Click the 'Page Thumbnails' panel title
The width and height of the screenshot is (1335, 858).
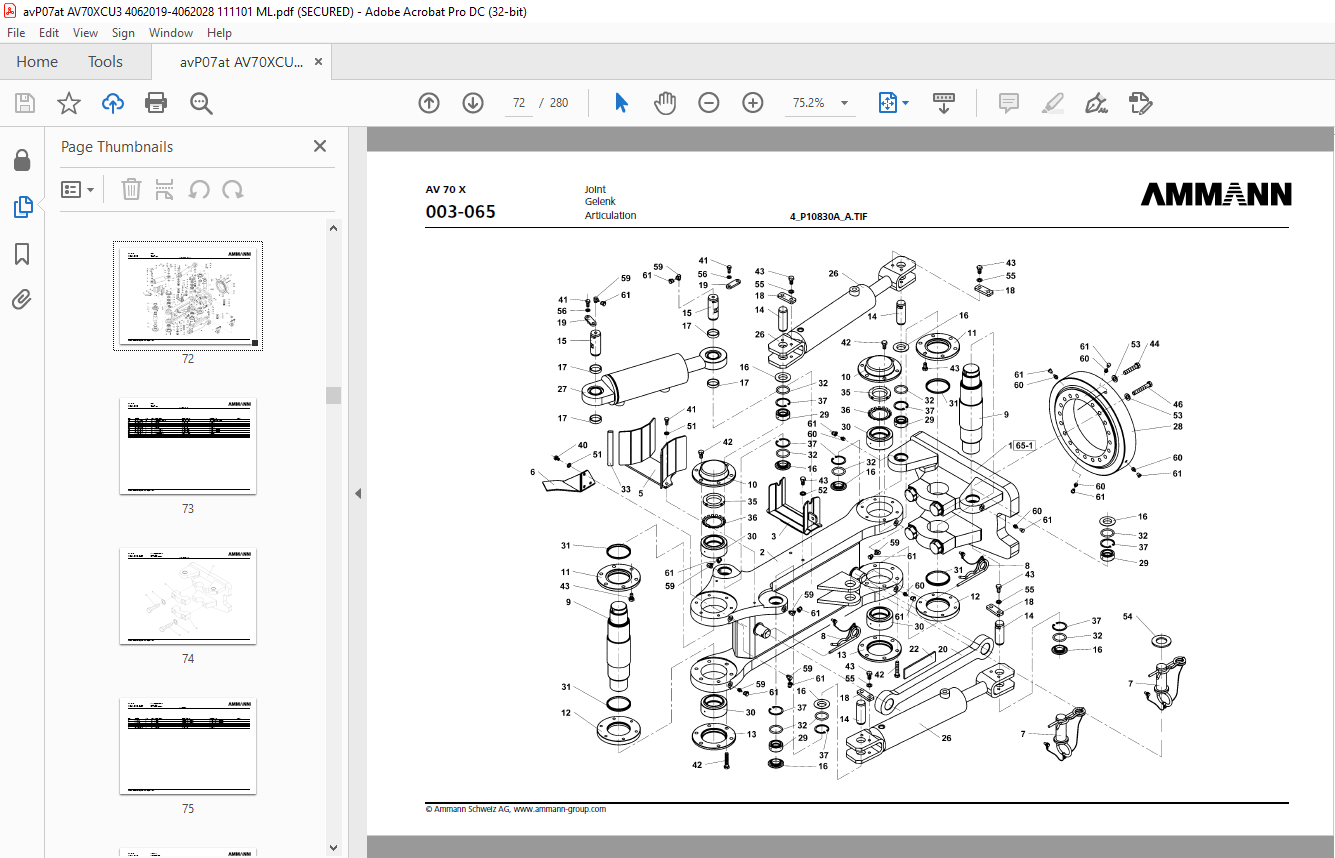(x=117, y=146)
